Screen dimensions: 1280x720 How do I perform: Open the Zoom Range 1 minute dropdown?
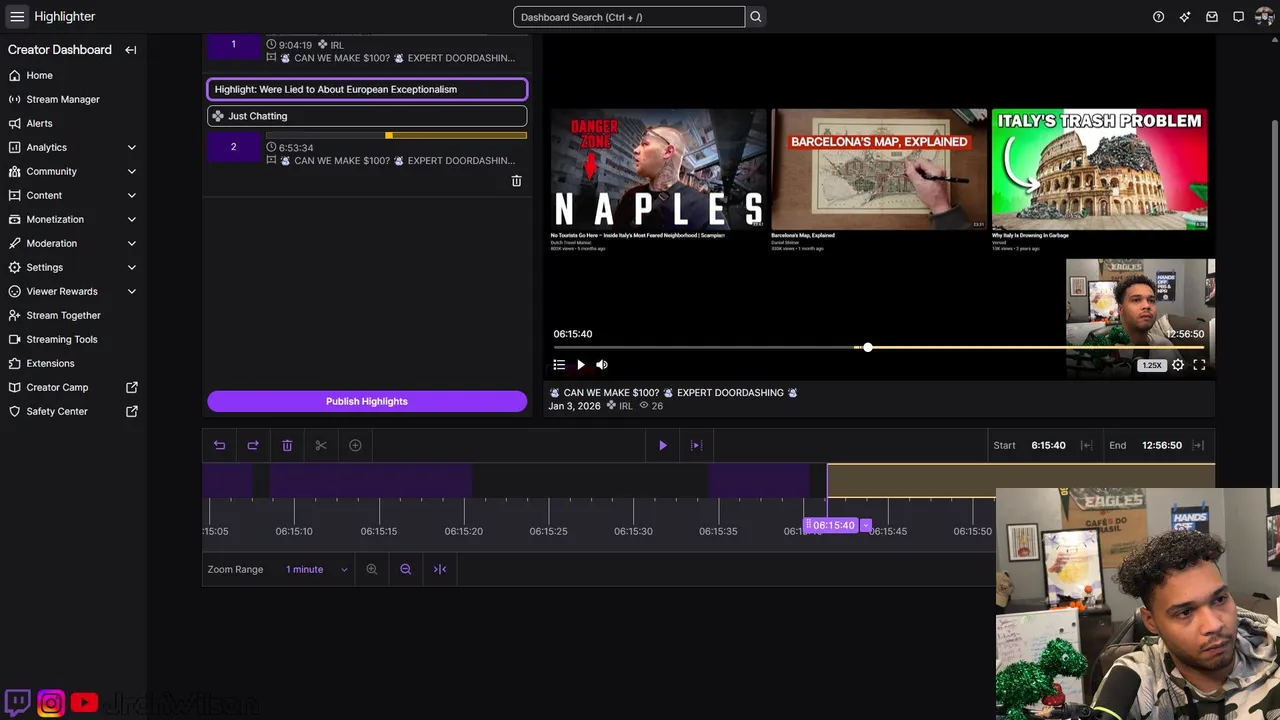(316, 569)
